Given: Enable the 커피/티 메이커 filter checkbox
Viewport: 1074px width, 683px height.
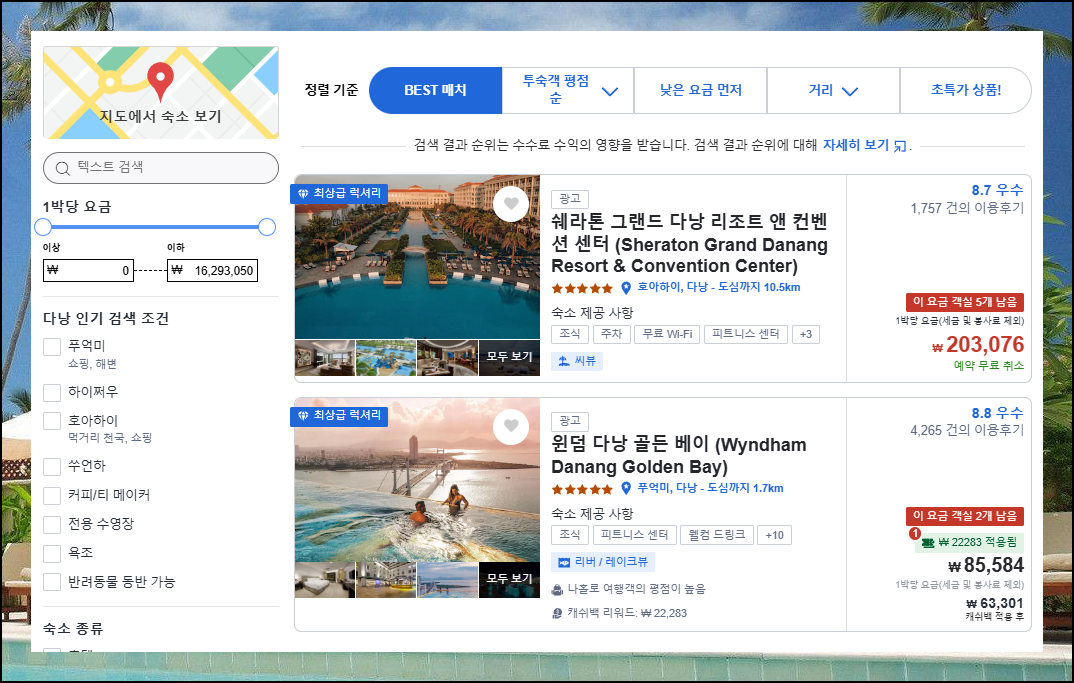Looking at the screenshot, I should pyautogui.click(x=52, y=495).
